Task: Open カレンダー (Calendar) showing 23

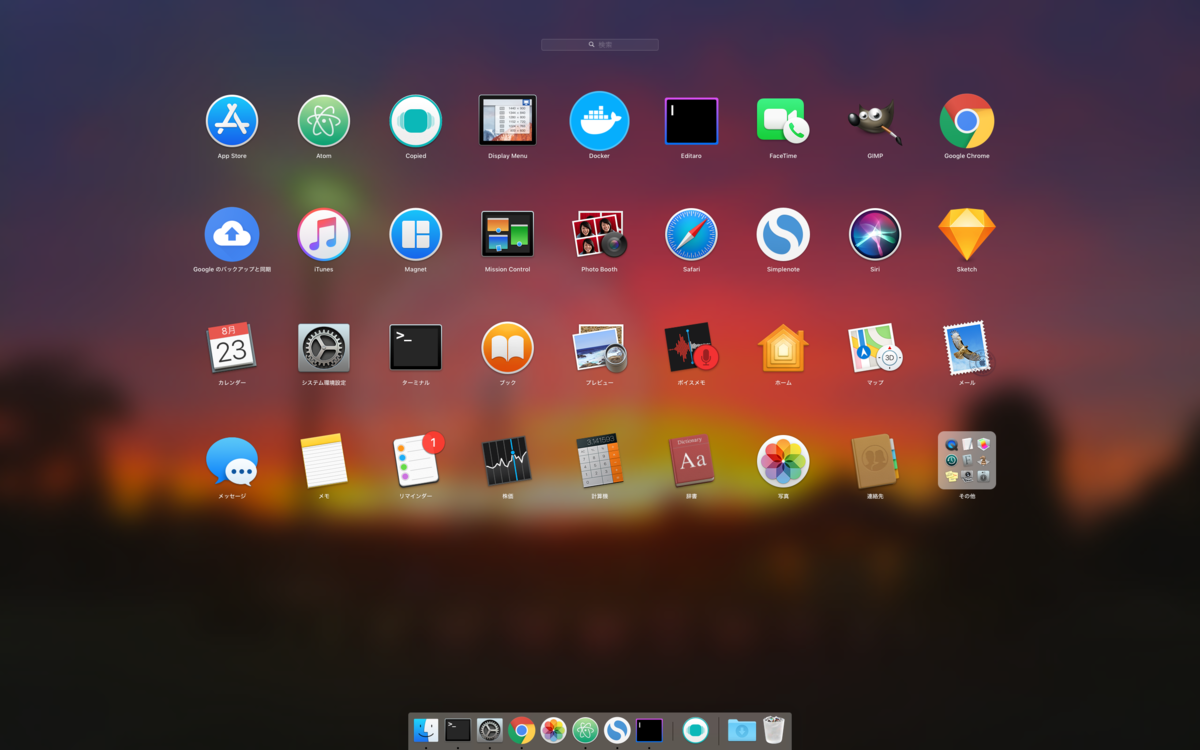Action: tap(232, 348)
